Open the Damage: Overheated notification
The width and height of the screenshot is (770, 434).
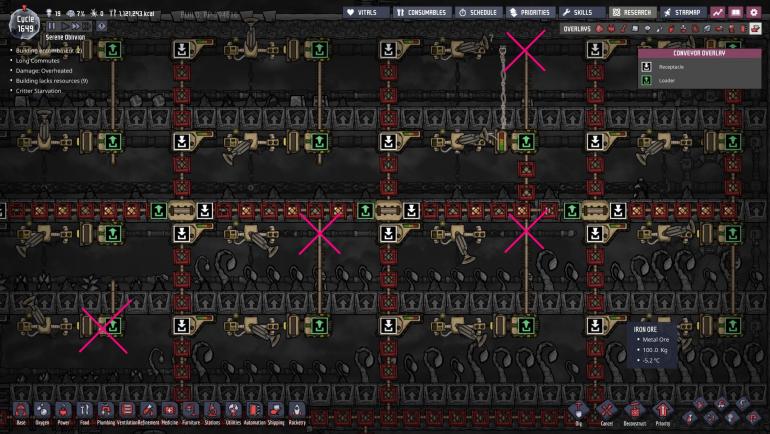pyautogui.click(x=44, y=71)
